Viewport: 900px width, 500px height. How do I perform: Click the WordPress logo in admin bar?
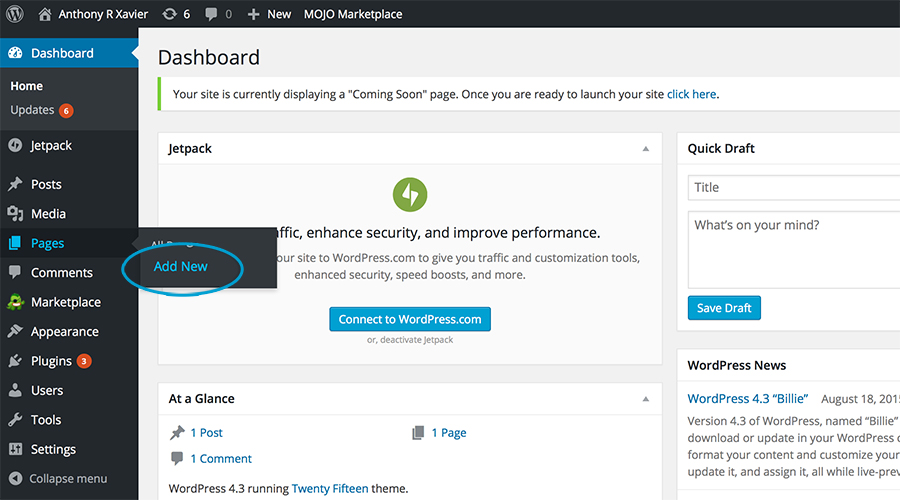[15, 14]
